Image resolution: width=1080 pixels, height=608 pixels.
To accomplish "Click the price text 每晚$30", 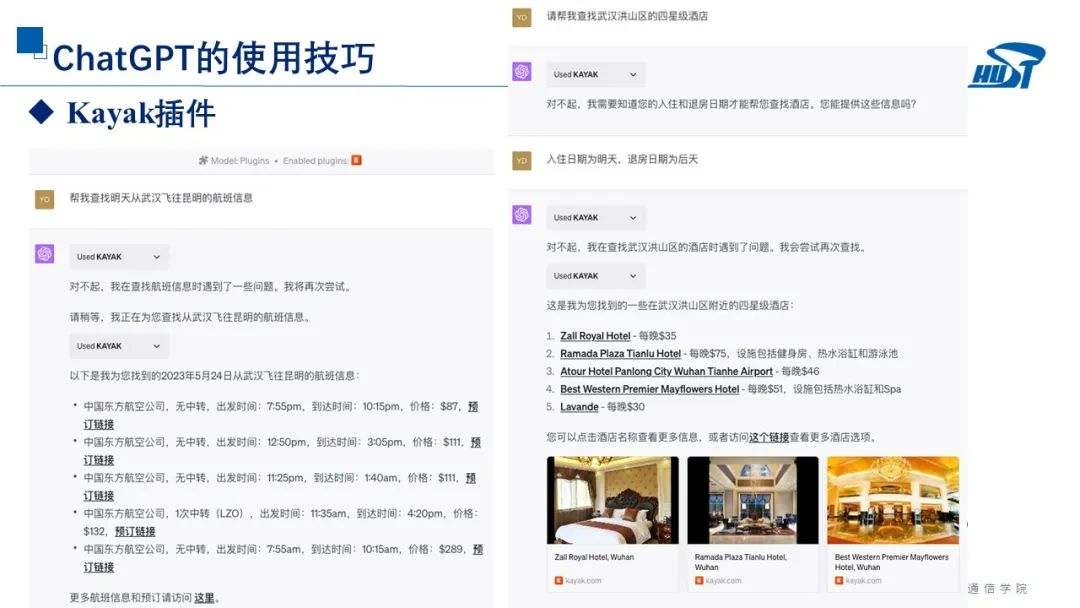I will coord(625,407).
